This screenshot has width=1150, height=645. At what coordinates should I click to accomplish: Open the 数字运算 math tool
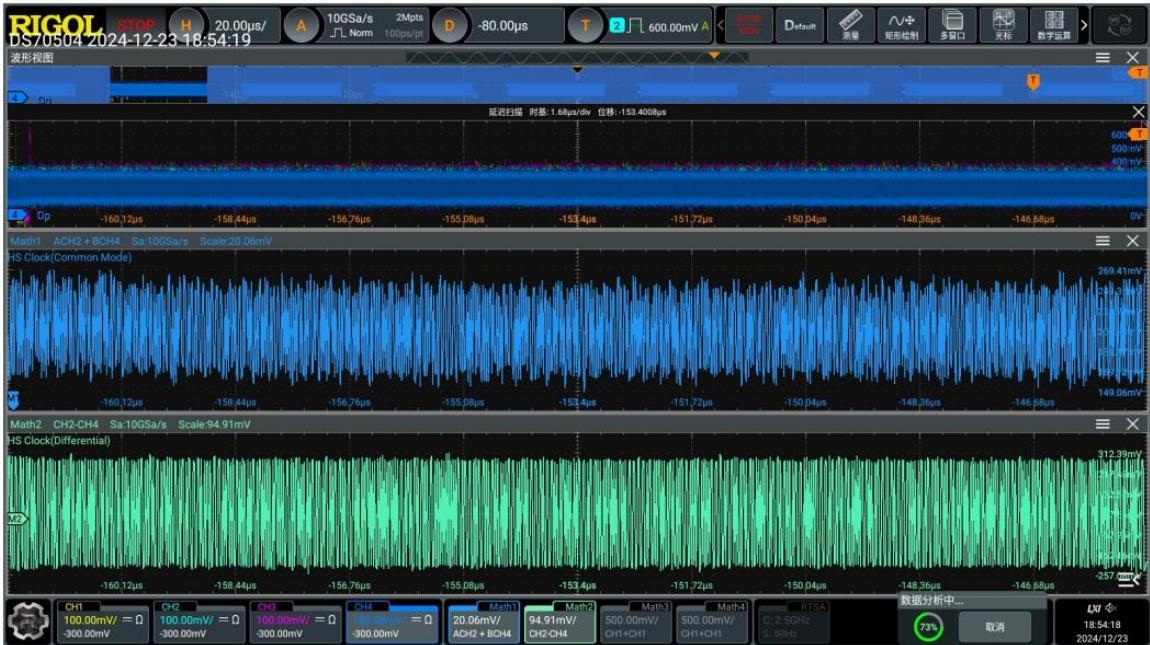tap(1054, 25)
